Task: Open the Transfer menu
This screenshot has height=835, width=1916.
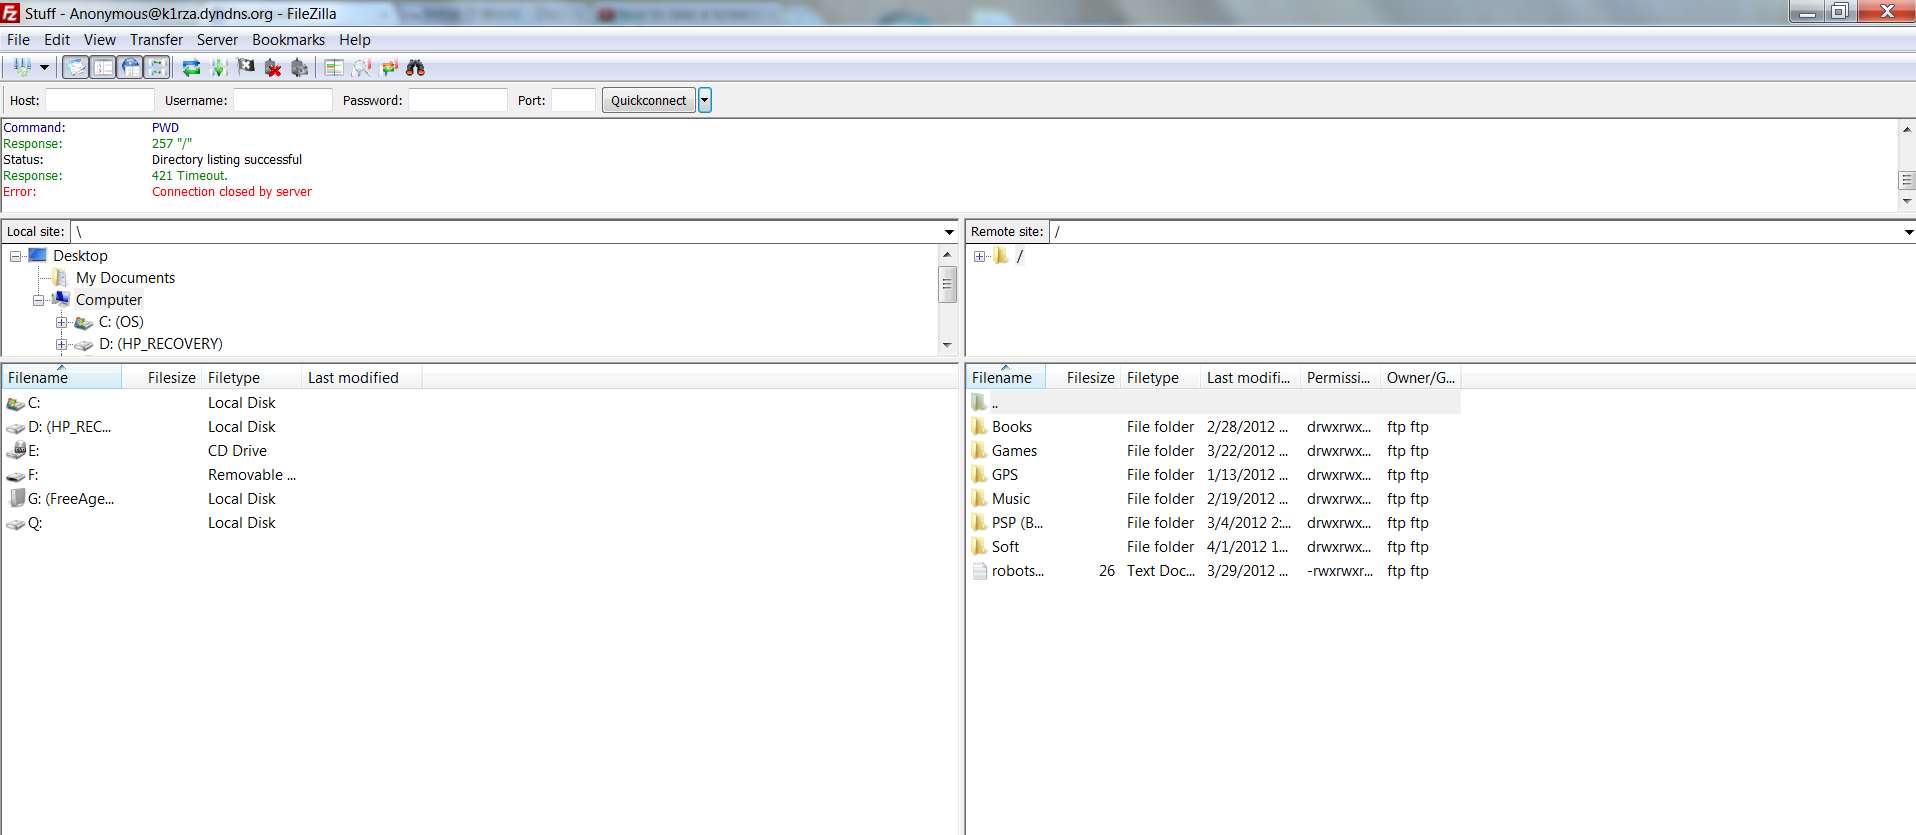Action: coord(156,40)
